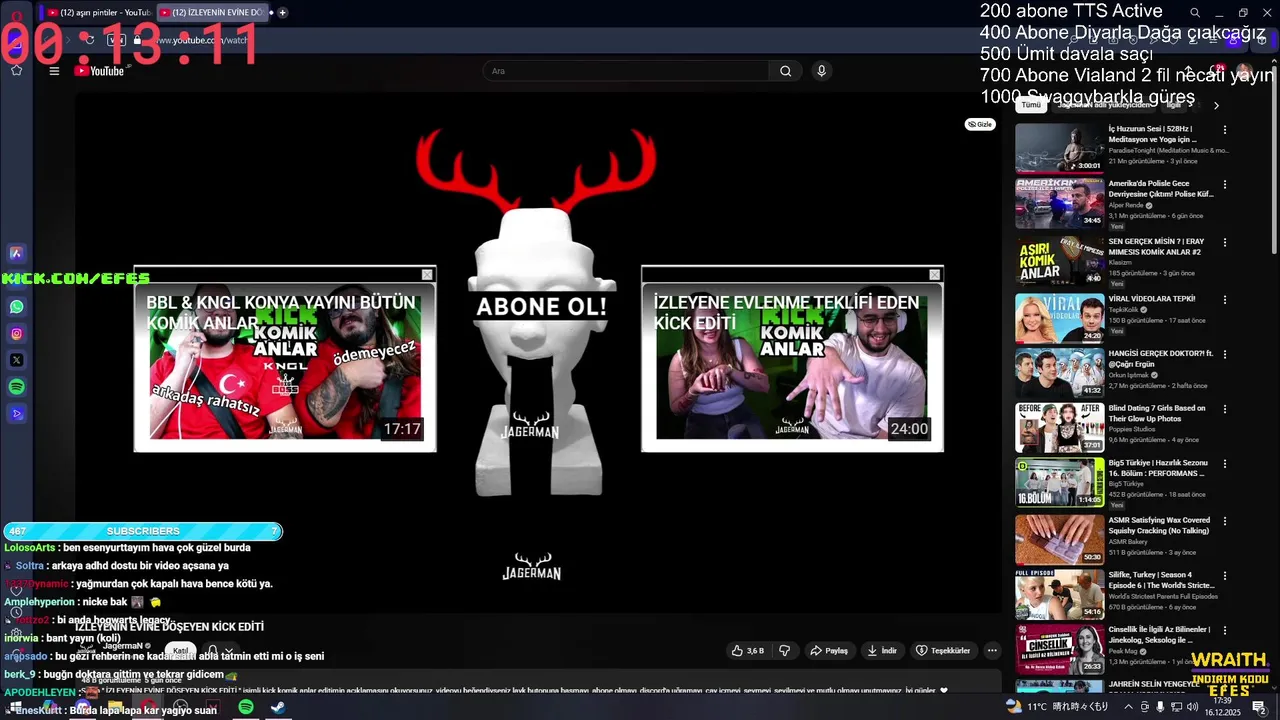
Task: Reload the page with the refresh icon
Action: coord(90,40)
